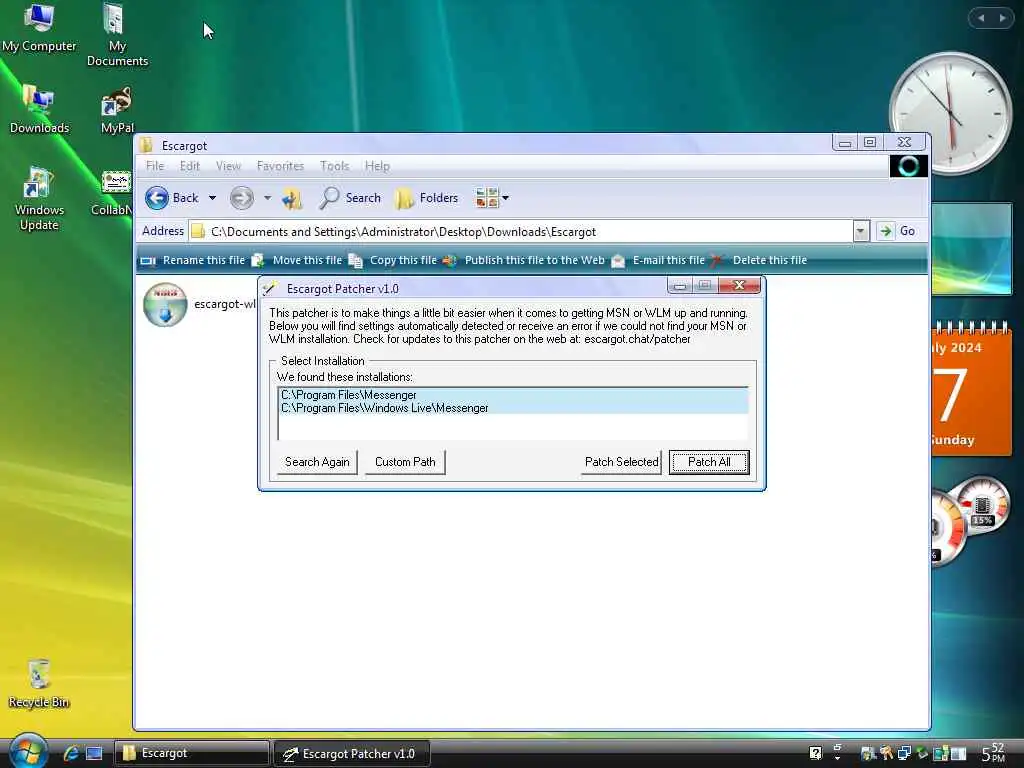The image size is (1024, 768).
Task: Open the Downloads desktop shortcut
Action: pyautogui.click(x=39, y=109)
